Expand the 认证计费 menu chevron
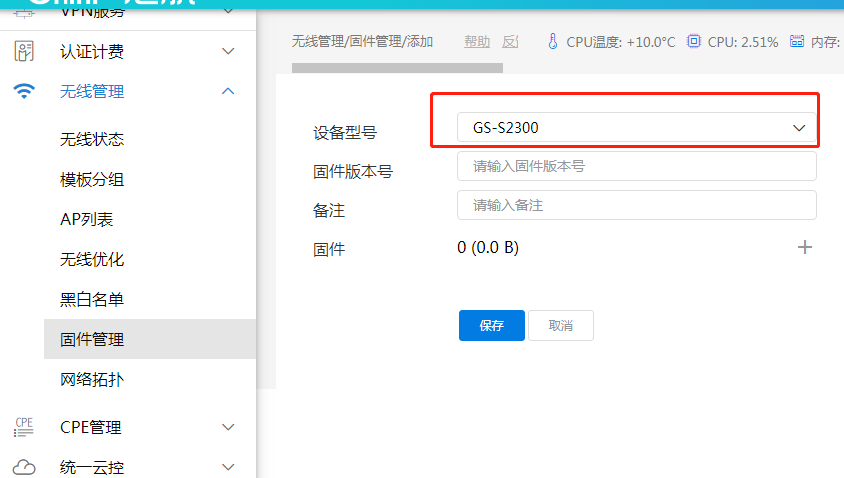The height and width of the screenshot is (478, 844). pyautogui.click(x=228, y=51)
